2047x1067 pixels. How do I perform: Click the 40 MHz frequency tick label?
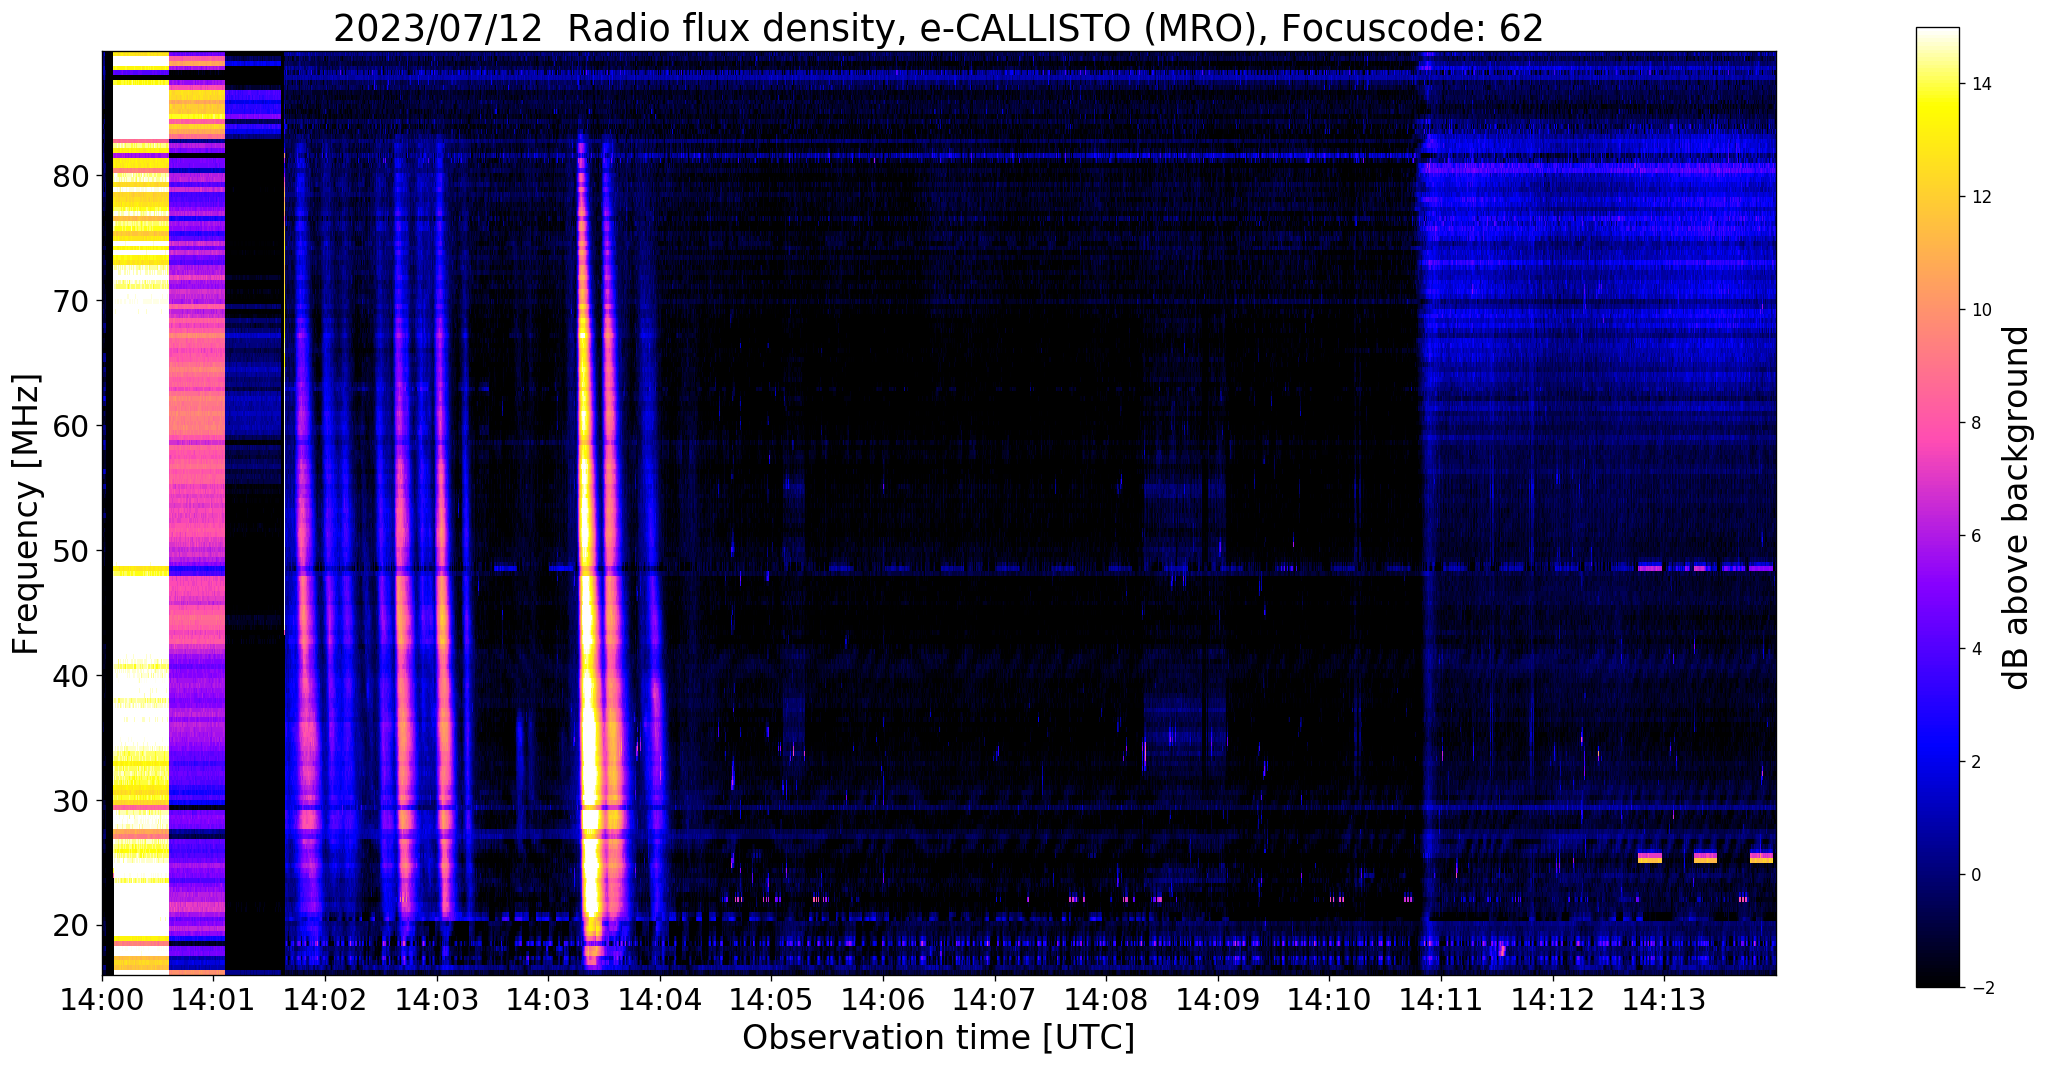pyautogui.click(x=70, y=676)
